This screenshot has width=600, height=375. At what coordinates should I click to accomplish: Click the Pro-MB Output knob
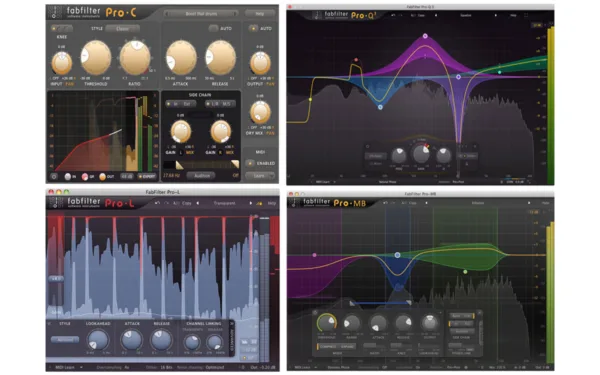pyautogui.click(x=429, y=324)
